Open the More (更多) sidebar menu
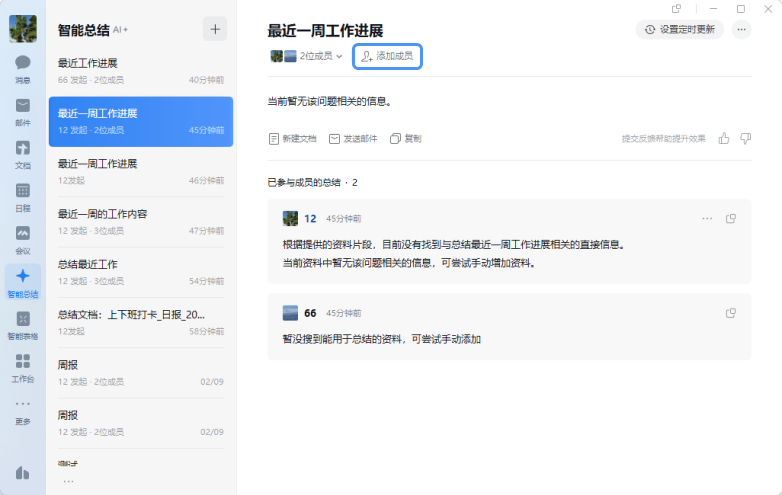782x495 pixels. [22, 412]
